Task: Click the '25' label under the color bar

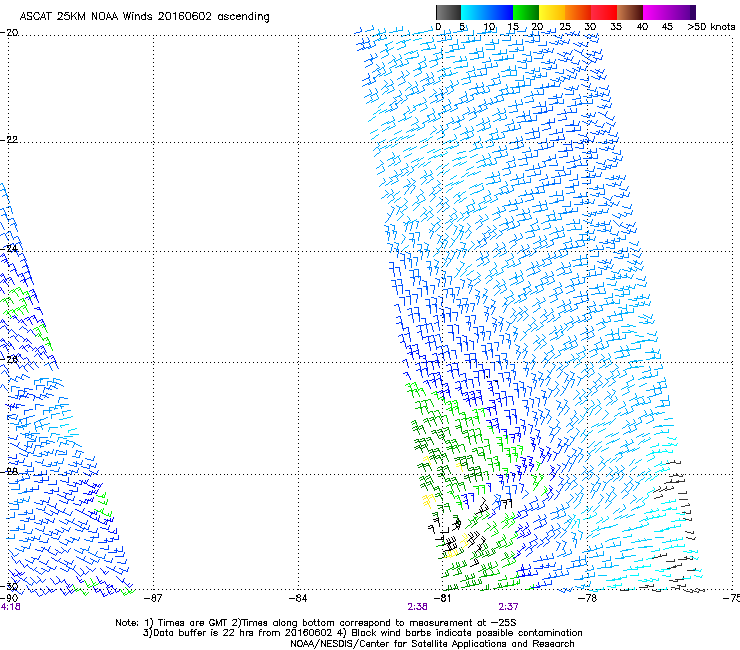Action: coord(564,27)
